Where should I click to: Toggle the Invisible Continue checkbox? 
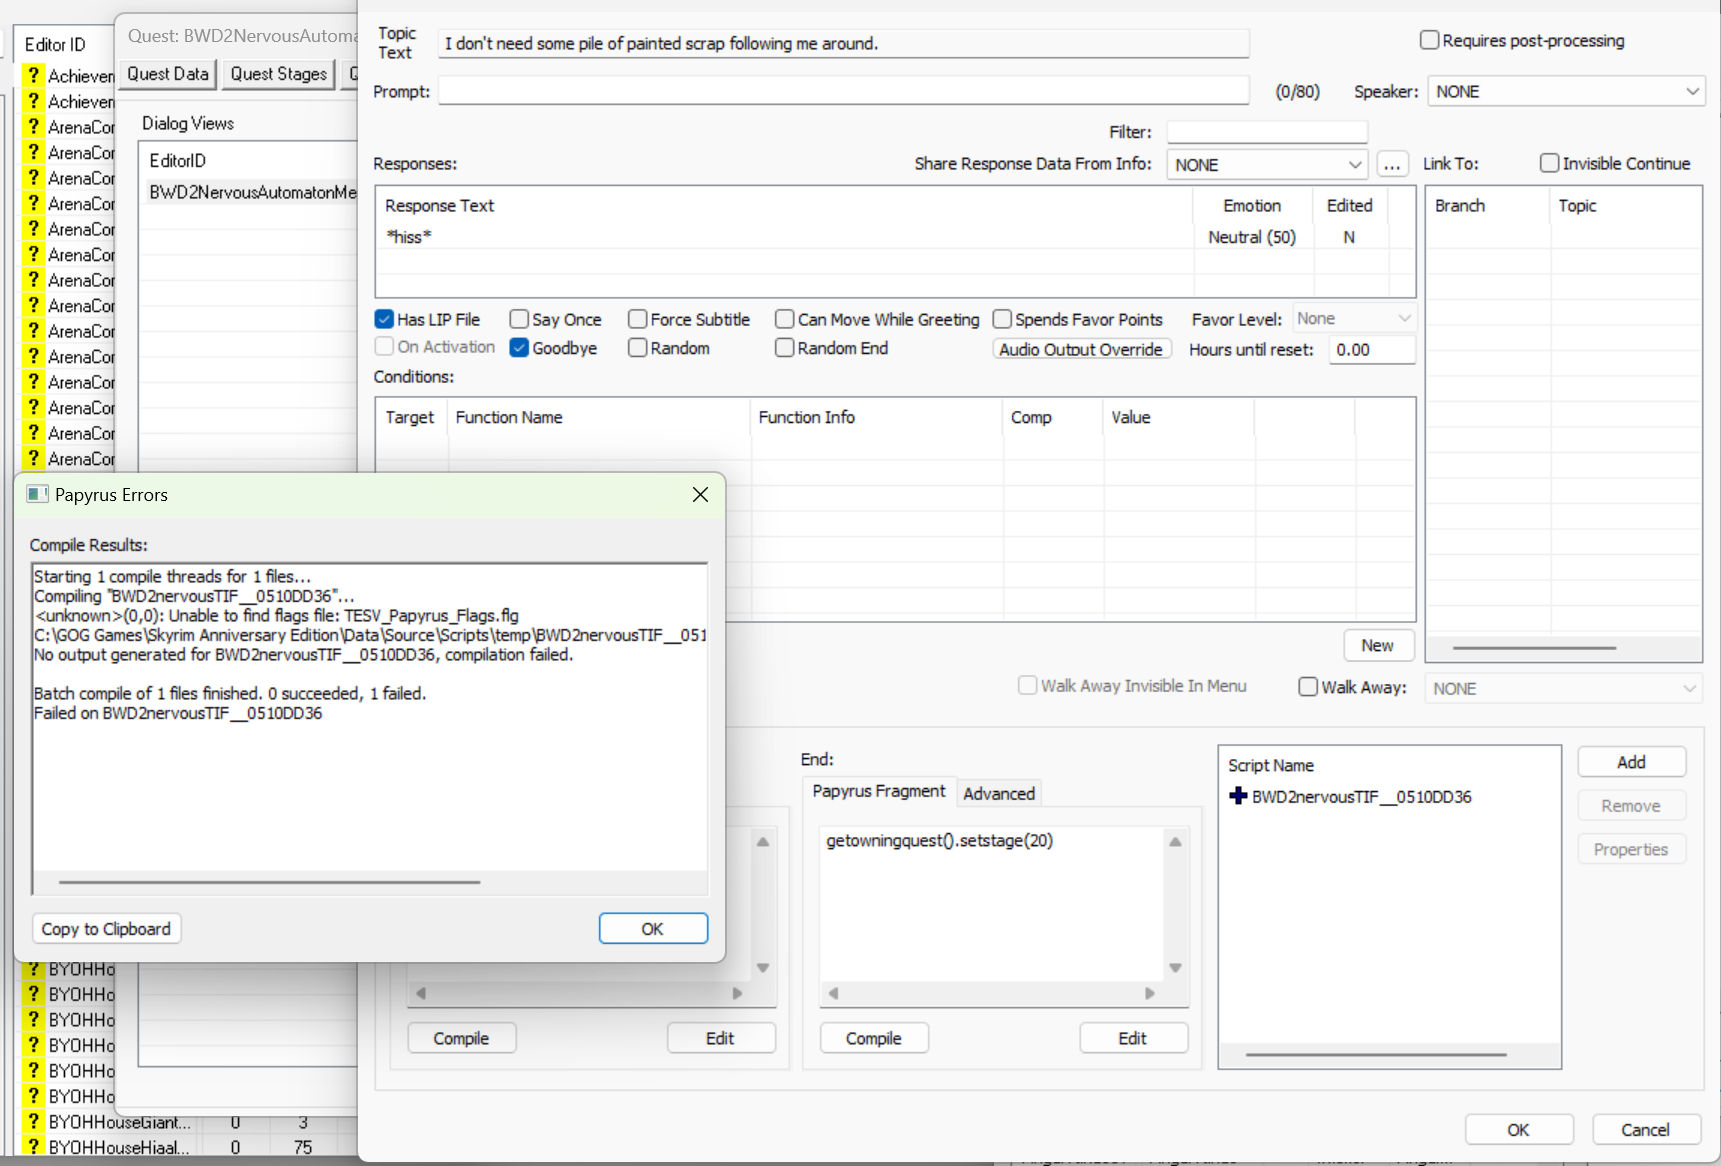coord(1549,163)
